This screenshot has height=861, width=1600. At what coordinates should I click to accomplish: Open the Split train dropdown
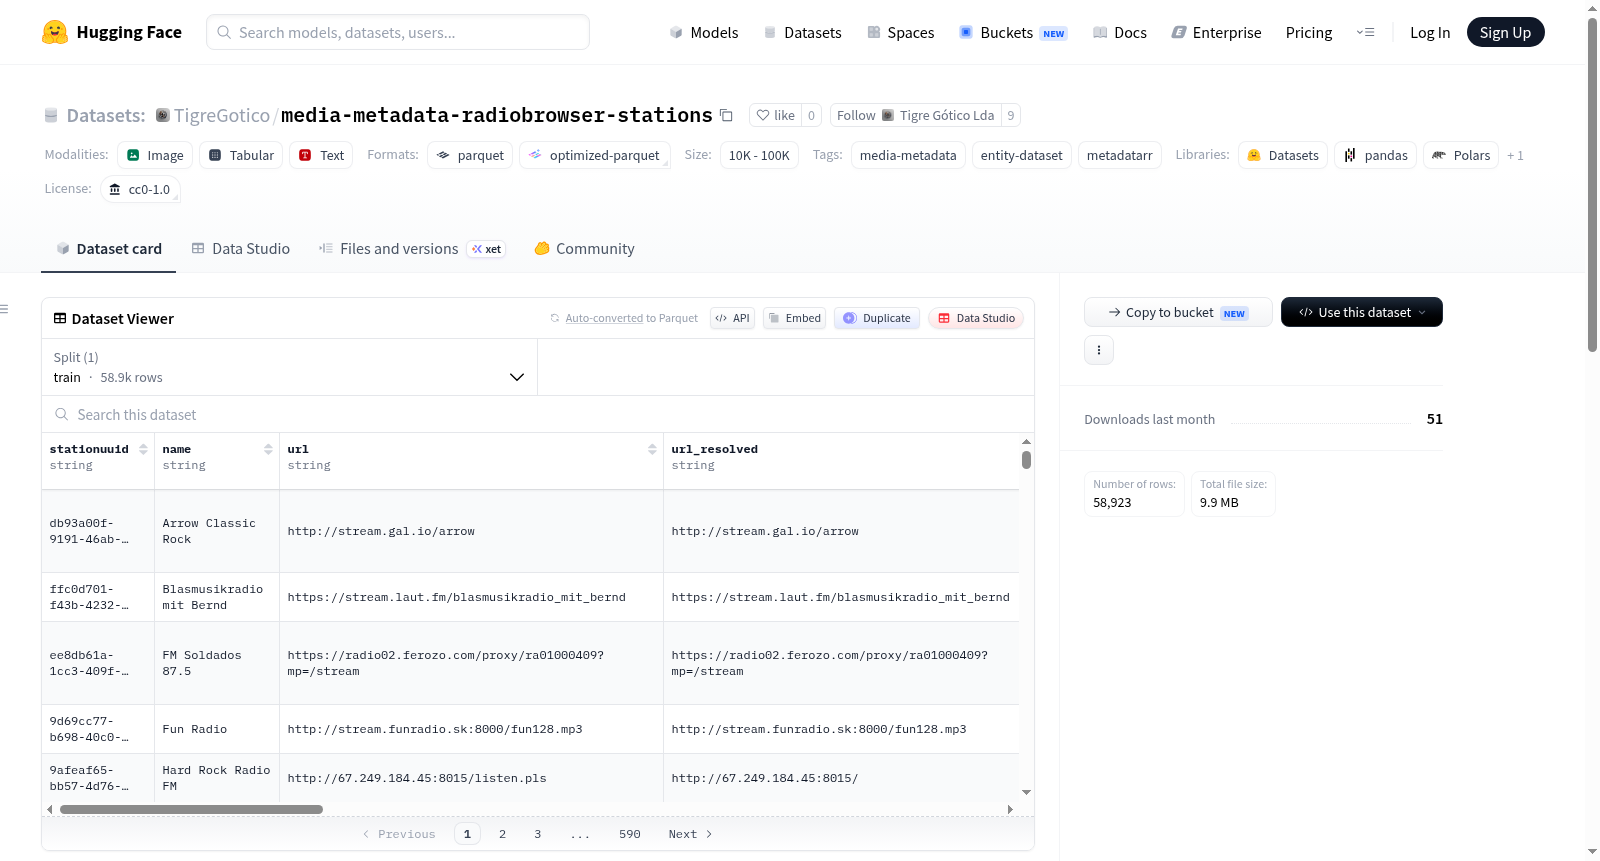tap(289, 367)
